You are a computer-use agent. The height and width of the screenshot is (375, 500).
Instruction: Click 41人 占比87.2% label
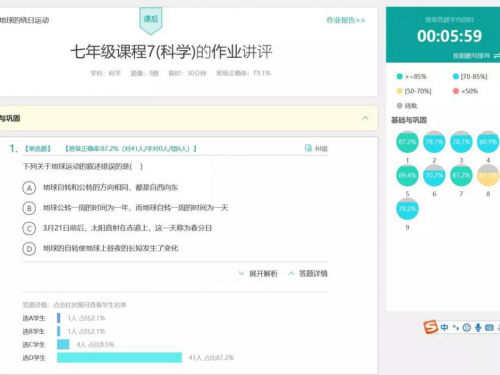coord(211,358)
